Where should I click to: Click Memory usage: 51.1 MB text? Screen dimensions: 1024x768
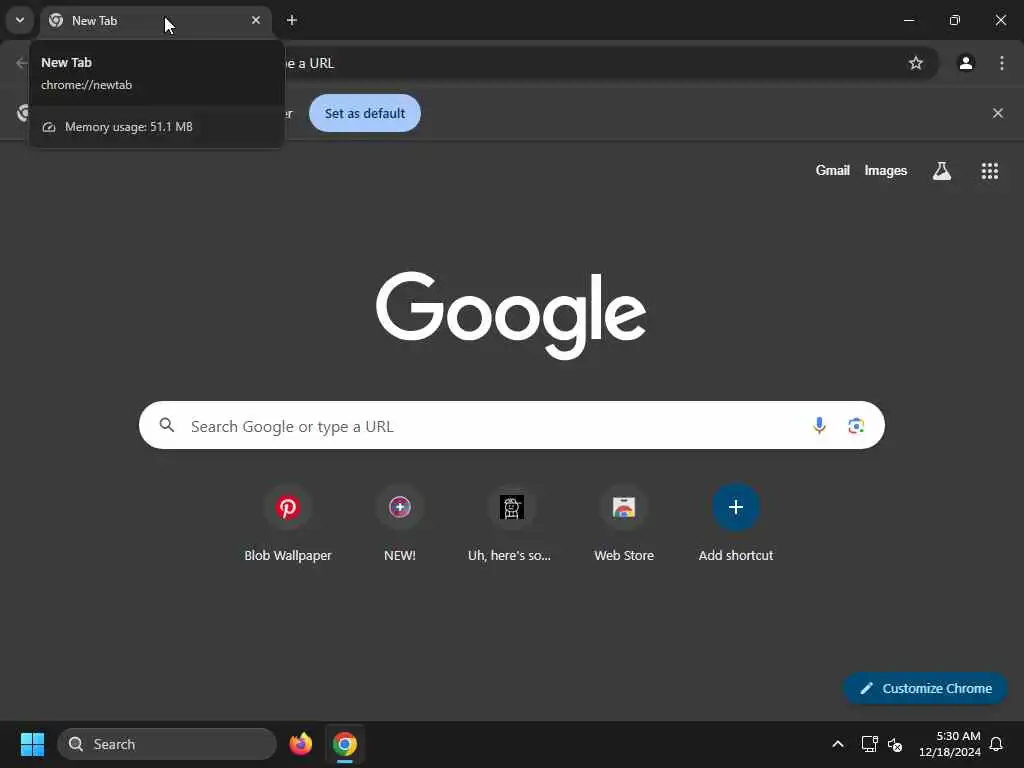(x=129, y=127)
